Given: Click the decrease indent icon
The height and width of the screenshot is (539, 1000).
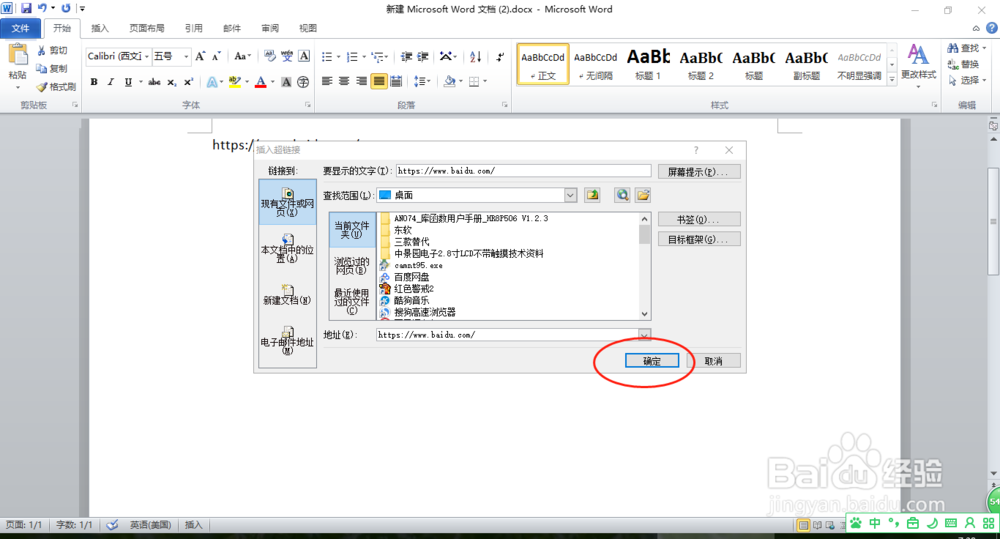Looking at the screenshot, I should pos(406,57).
